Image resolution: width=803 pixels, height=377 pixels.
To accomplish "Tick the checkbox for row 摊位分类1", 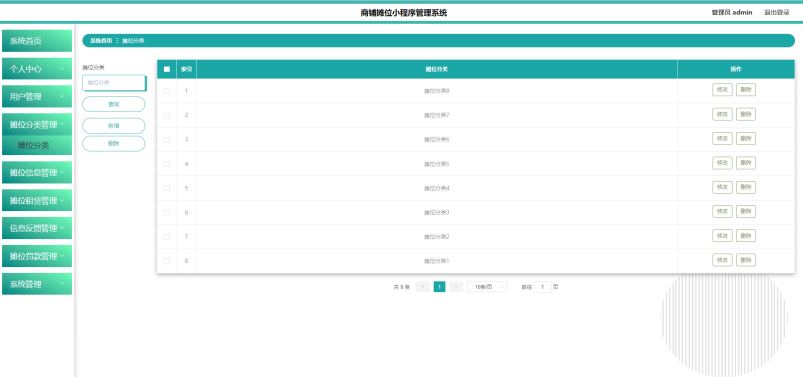I will [x=166, y=261].
